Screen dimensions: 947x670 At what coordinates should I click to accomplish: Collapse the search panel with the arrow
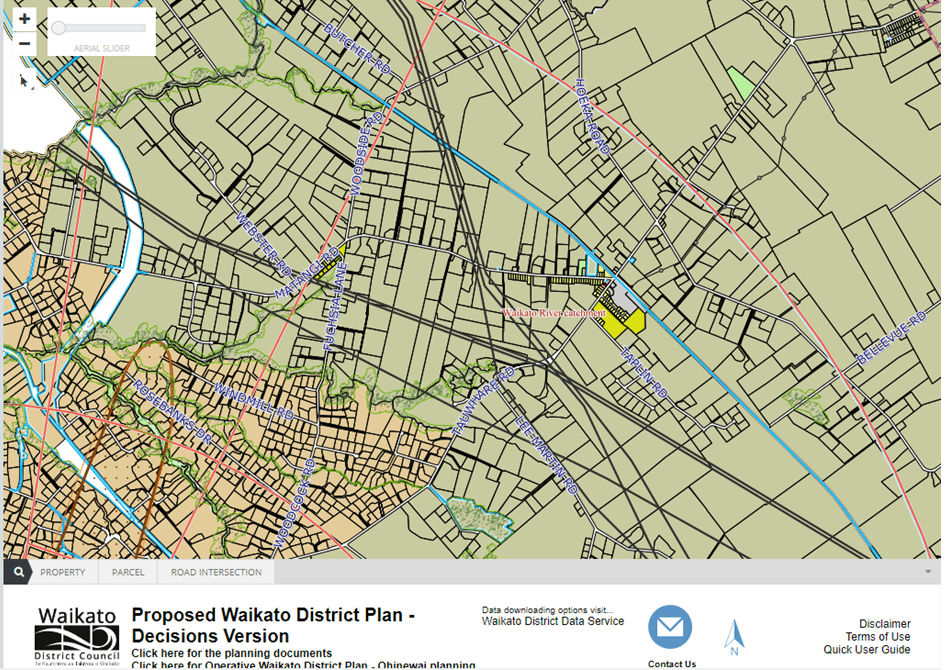coord(925,573)
